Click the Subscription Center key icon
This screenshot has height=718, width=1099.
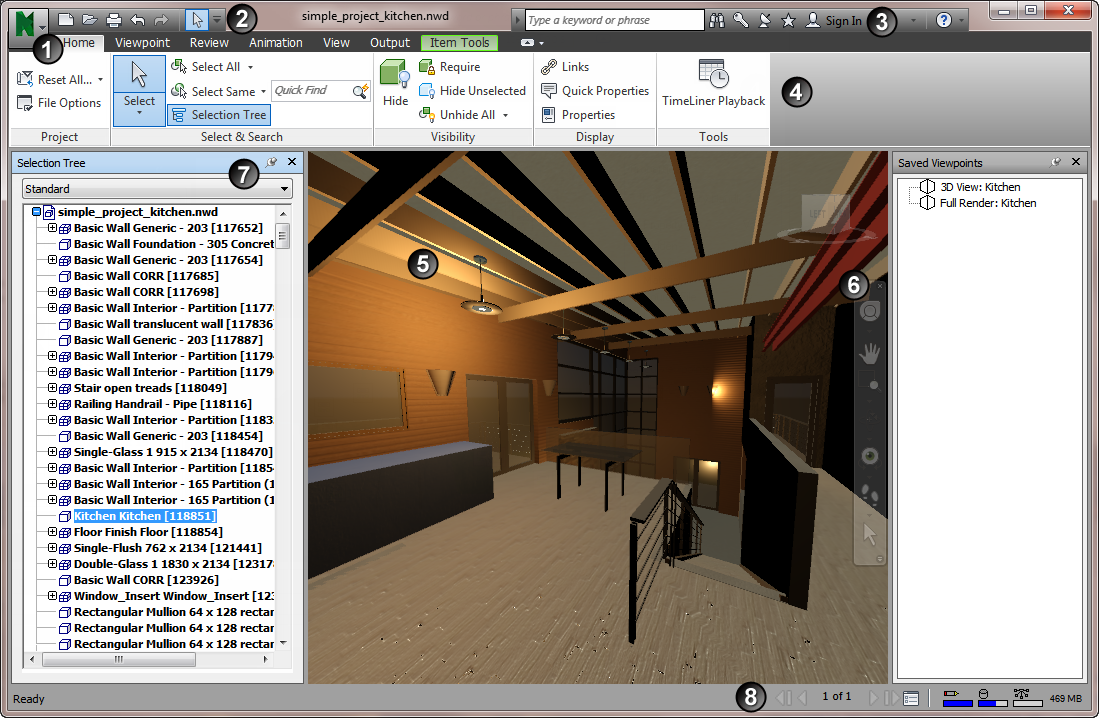(x=741, y=20)
